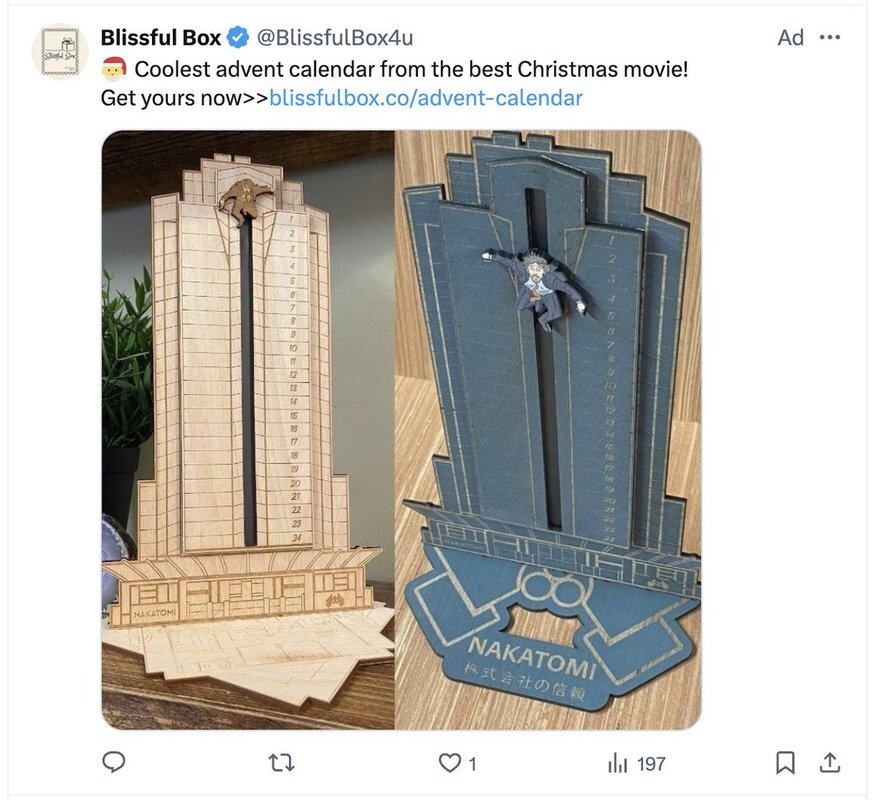Open the wooden Nakatomi calendar photo
The image size is (894, 800).
click(x=248, y=430)
